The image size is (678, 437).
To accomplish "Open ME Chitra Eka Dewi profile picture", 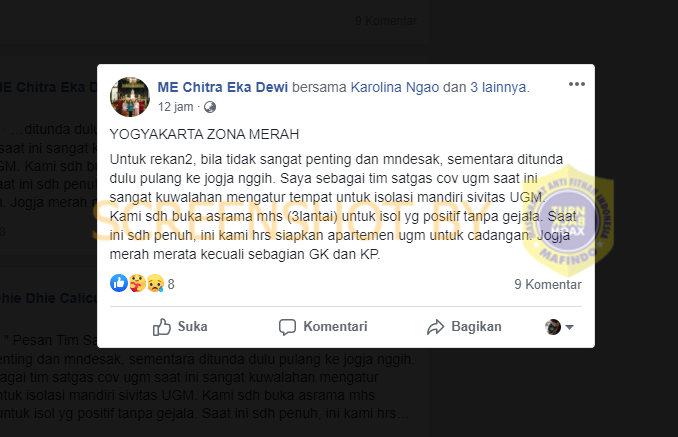I will pyautogui.click(x=130, y=97).
